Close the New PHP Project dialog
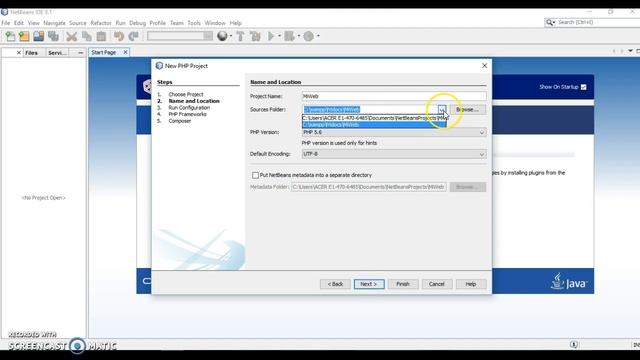Image resolution: width=640 pixels, height=360 pixels. tap(484, 66)
